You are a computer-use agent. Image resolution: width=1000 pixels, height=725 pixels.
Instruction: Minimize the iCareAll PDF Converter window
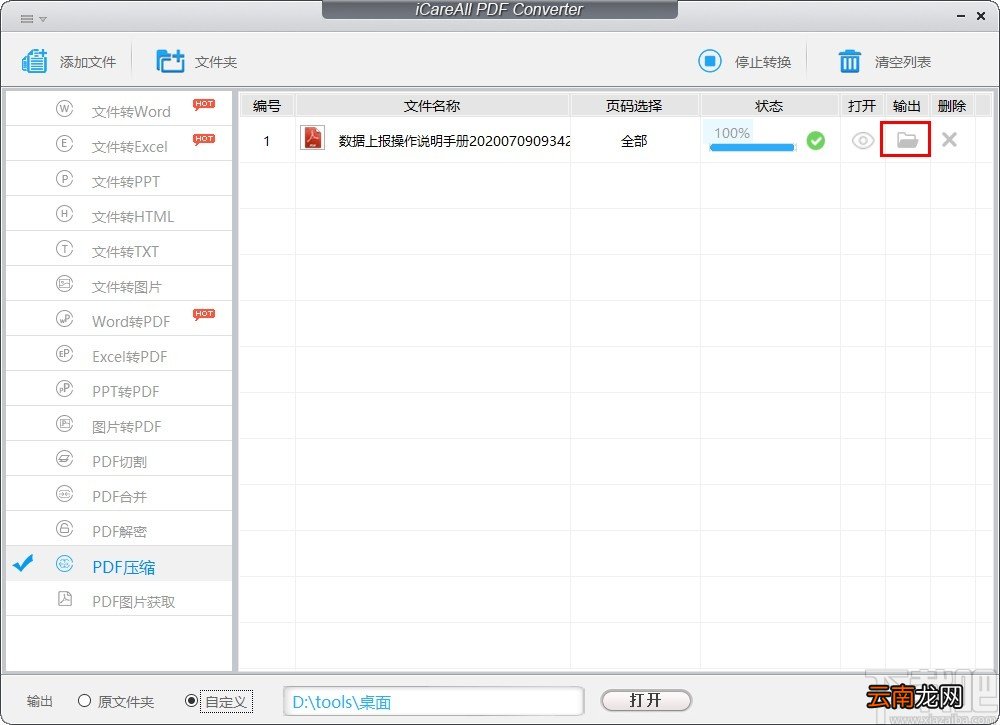click(x=961, y=17)
